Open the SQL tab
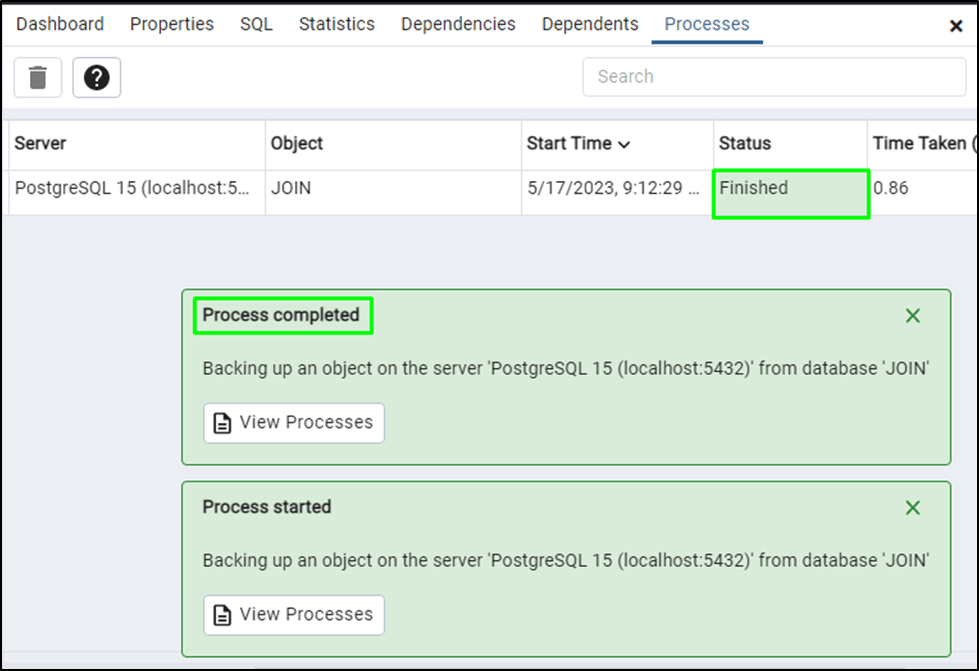The width and height of the screenshot is (979, 671). pyautogui.click(x=256, y=24)
